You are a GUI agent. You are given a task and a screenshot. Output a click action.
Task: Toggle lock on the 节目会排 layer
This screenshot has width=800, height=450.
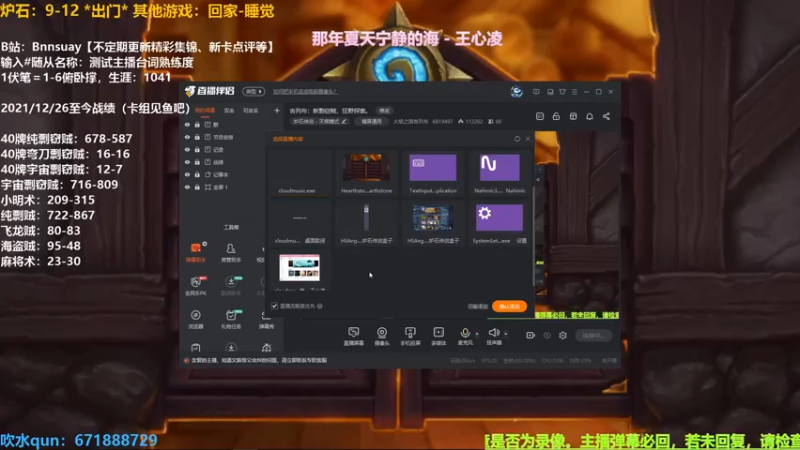point(197,137)
